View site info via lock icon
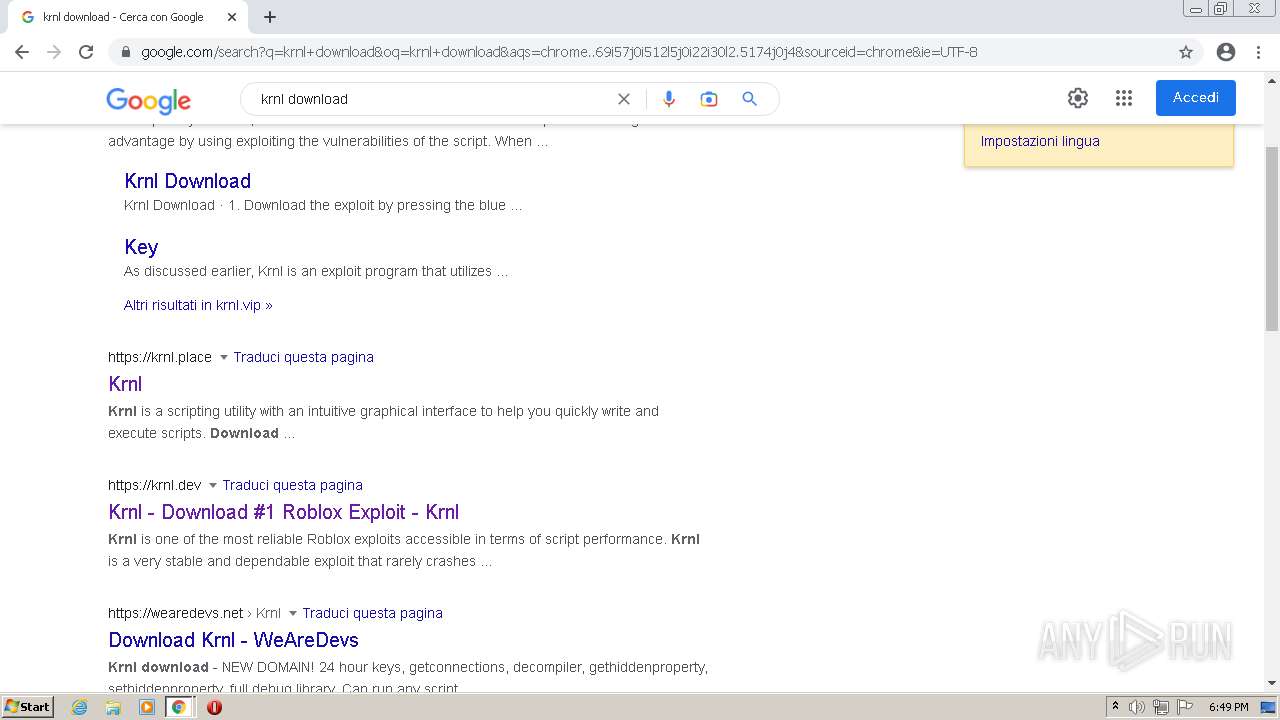Viewport: 1280px width, 720px height. pos(125,52)
